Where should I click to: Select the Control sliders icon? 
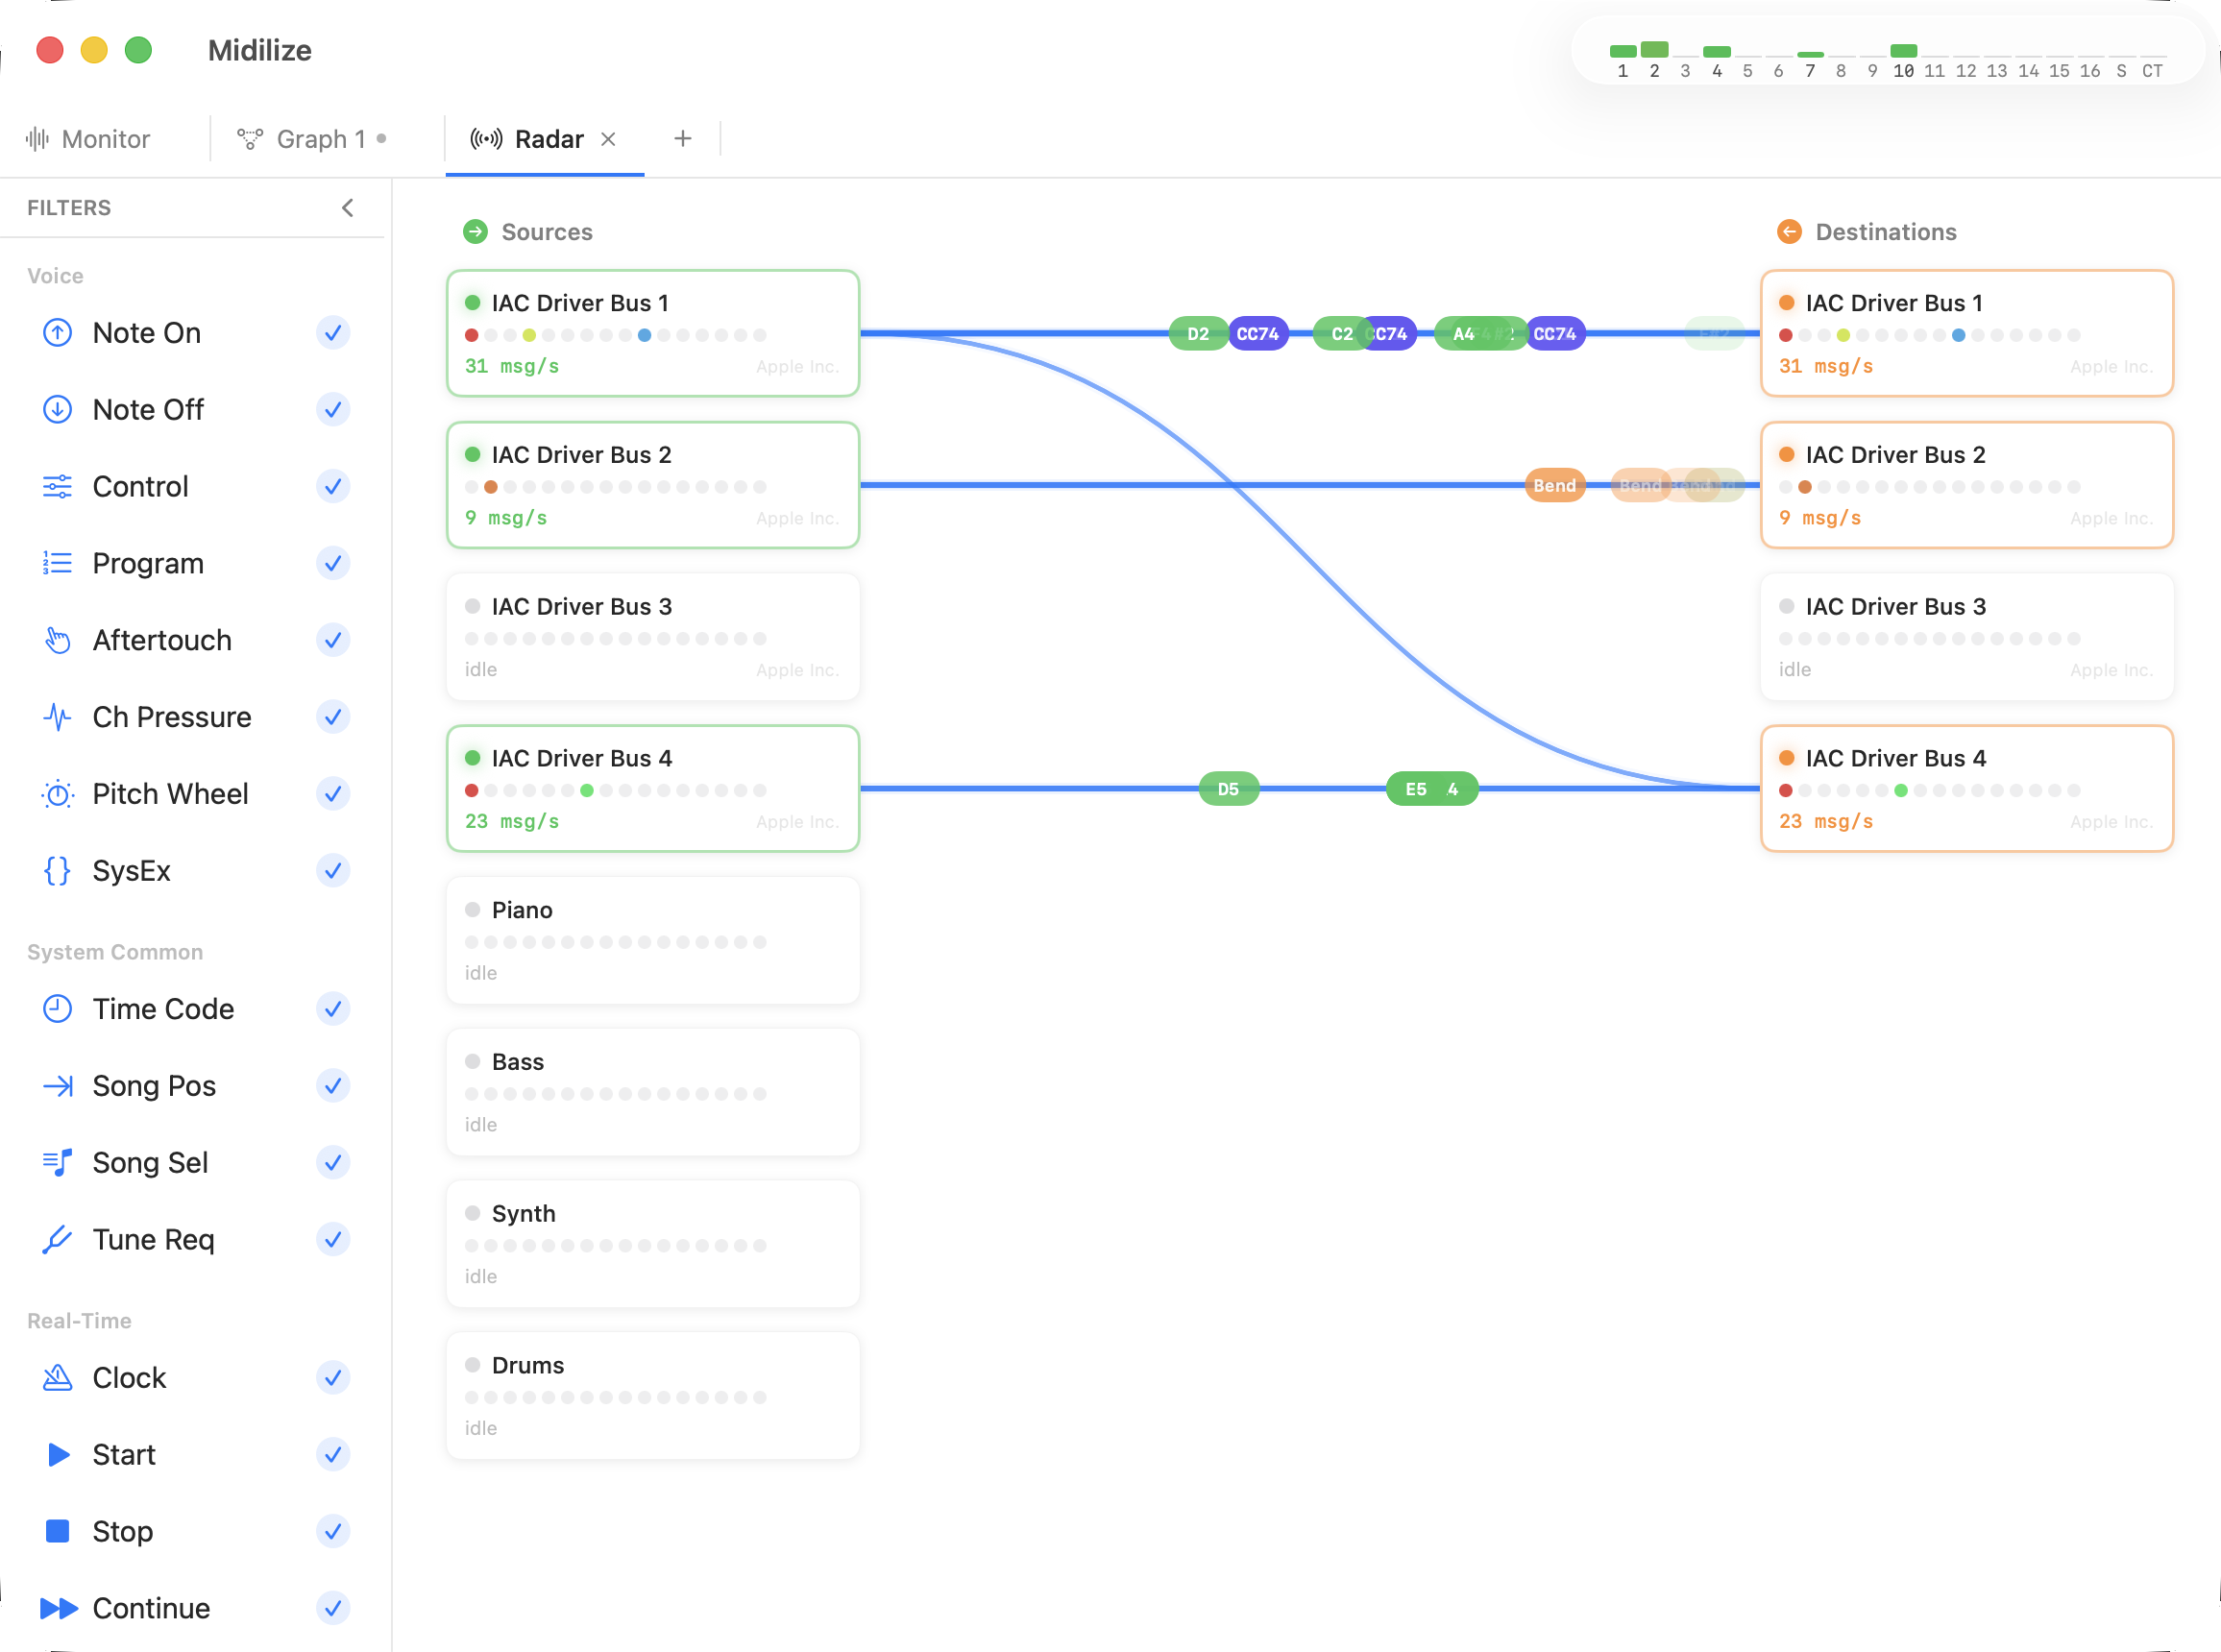[x=57, y=486]
